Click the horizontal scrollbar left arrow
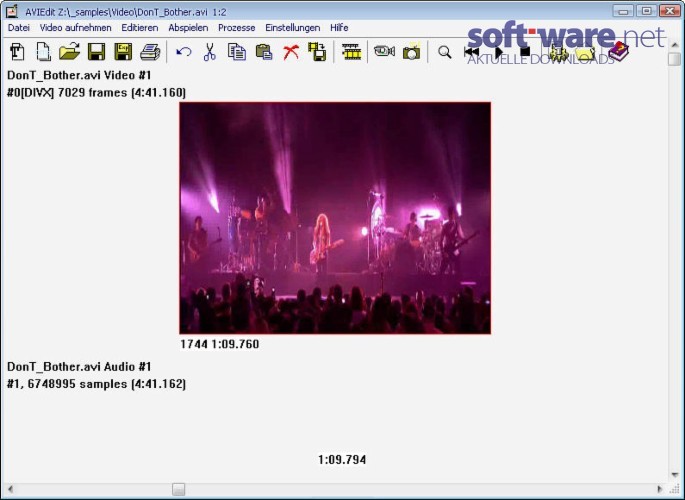 pyautogui.click(x=10, y=489)
